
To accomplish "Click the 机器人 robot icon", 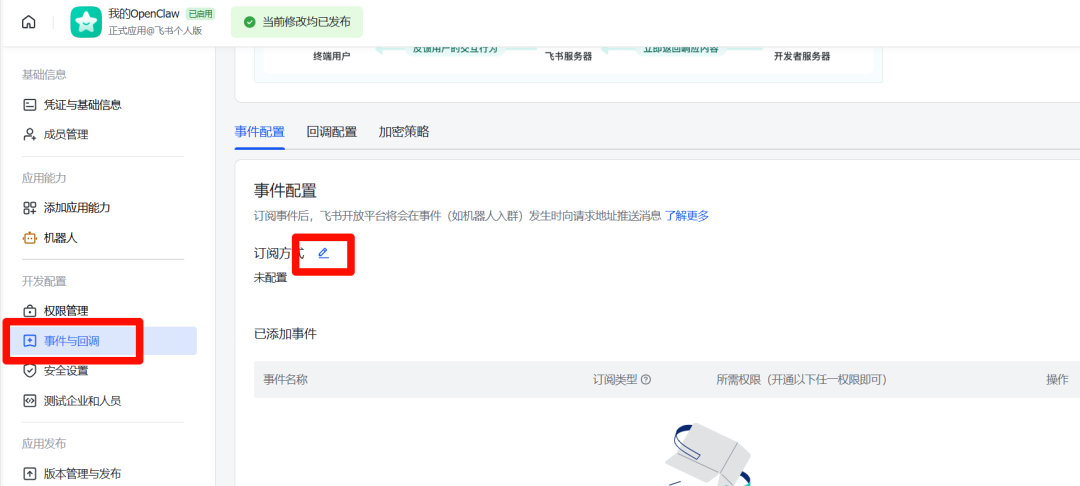I will (x=30, y=238).
